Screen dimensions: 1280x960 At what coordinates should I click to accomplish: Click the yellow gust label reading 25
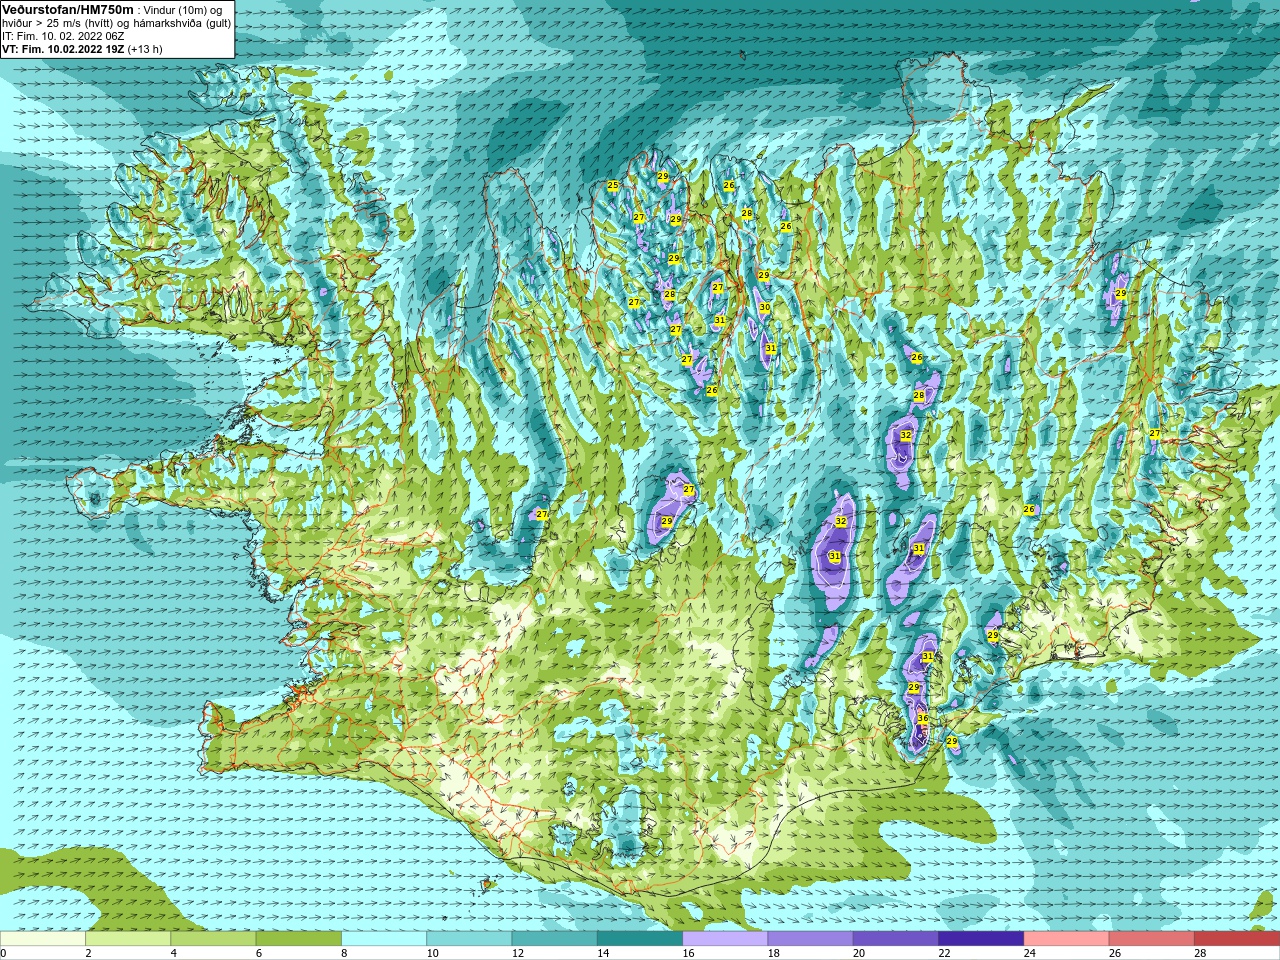(x=613, y=185)
